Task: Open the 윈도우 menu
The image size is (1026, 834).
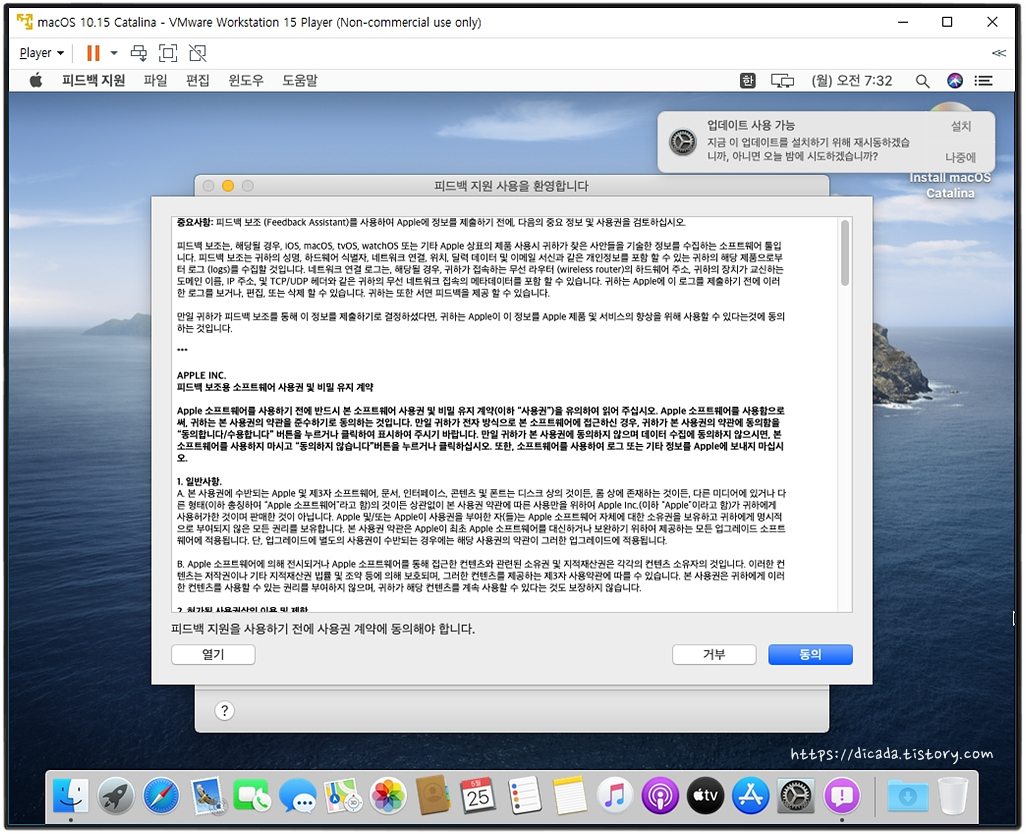Action: point(245,80)
